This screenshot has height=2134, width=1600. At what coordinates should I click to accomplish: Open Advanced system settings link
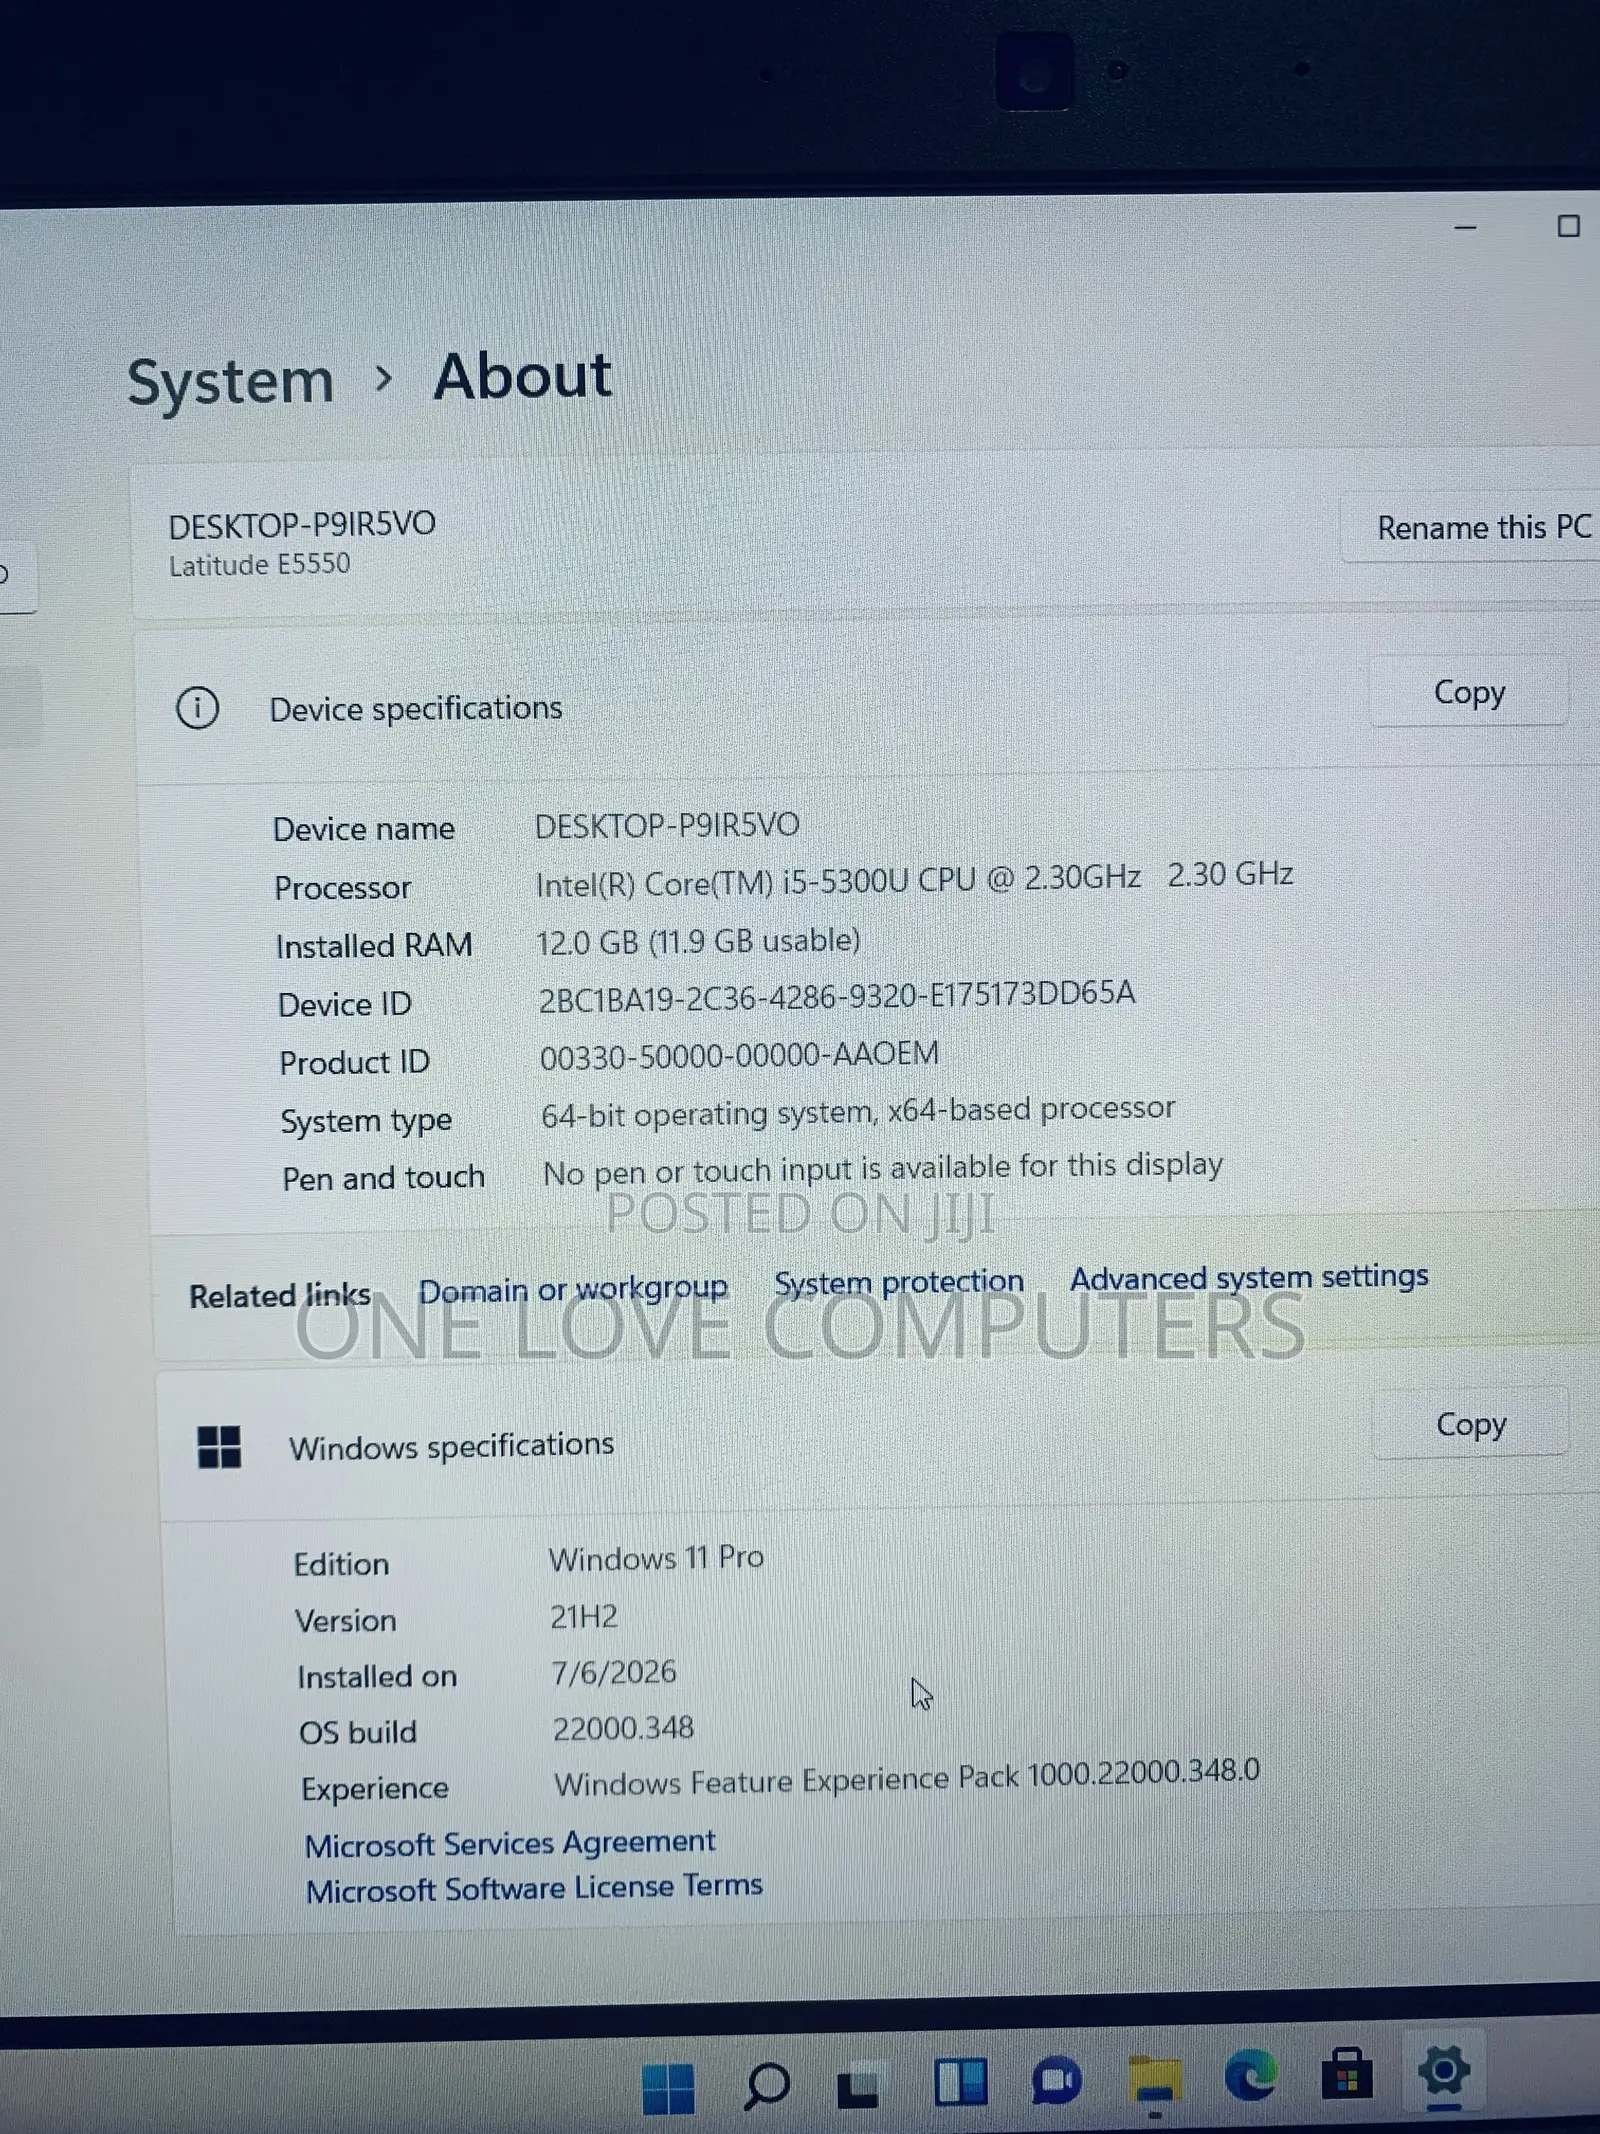[1249, 1276]
